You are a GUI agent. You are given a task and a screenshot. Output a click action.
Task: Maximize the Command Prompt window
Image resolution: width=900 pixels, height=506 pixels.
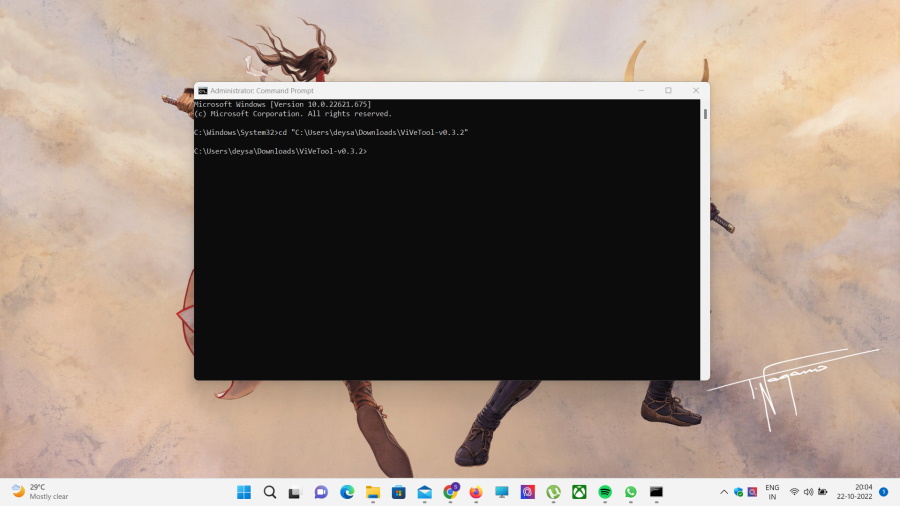click(x=668, y=91)
